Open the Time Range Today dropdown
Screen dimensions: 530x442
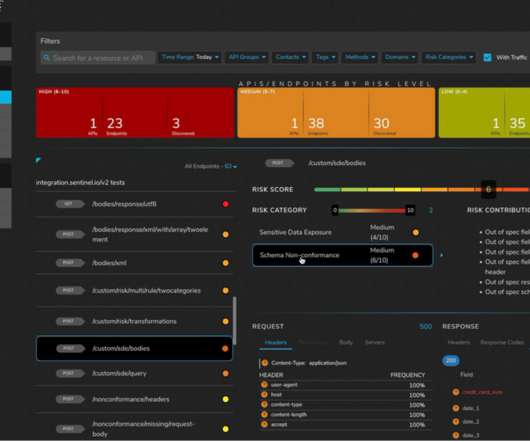coord(190,57)
